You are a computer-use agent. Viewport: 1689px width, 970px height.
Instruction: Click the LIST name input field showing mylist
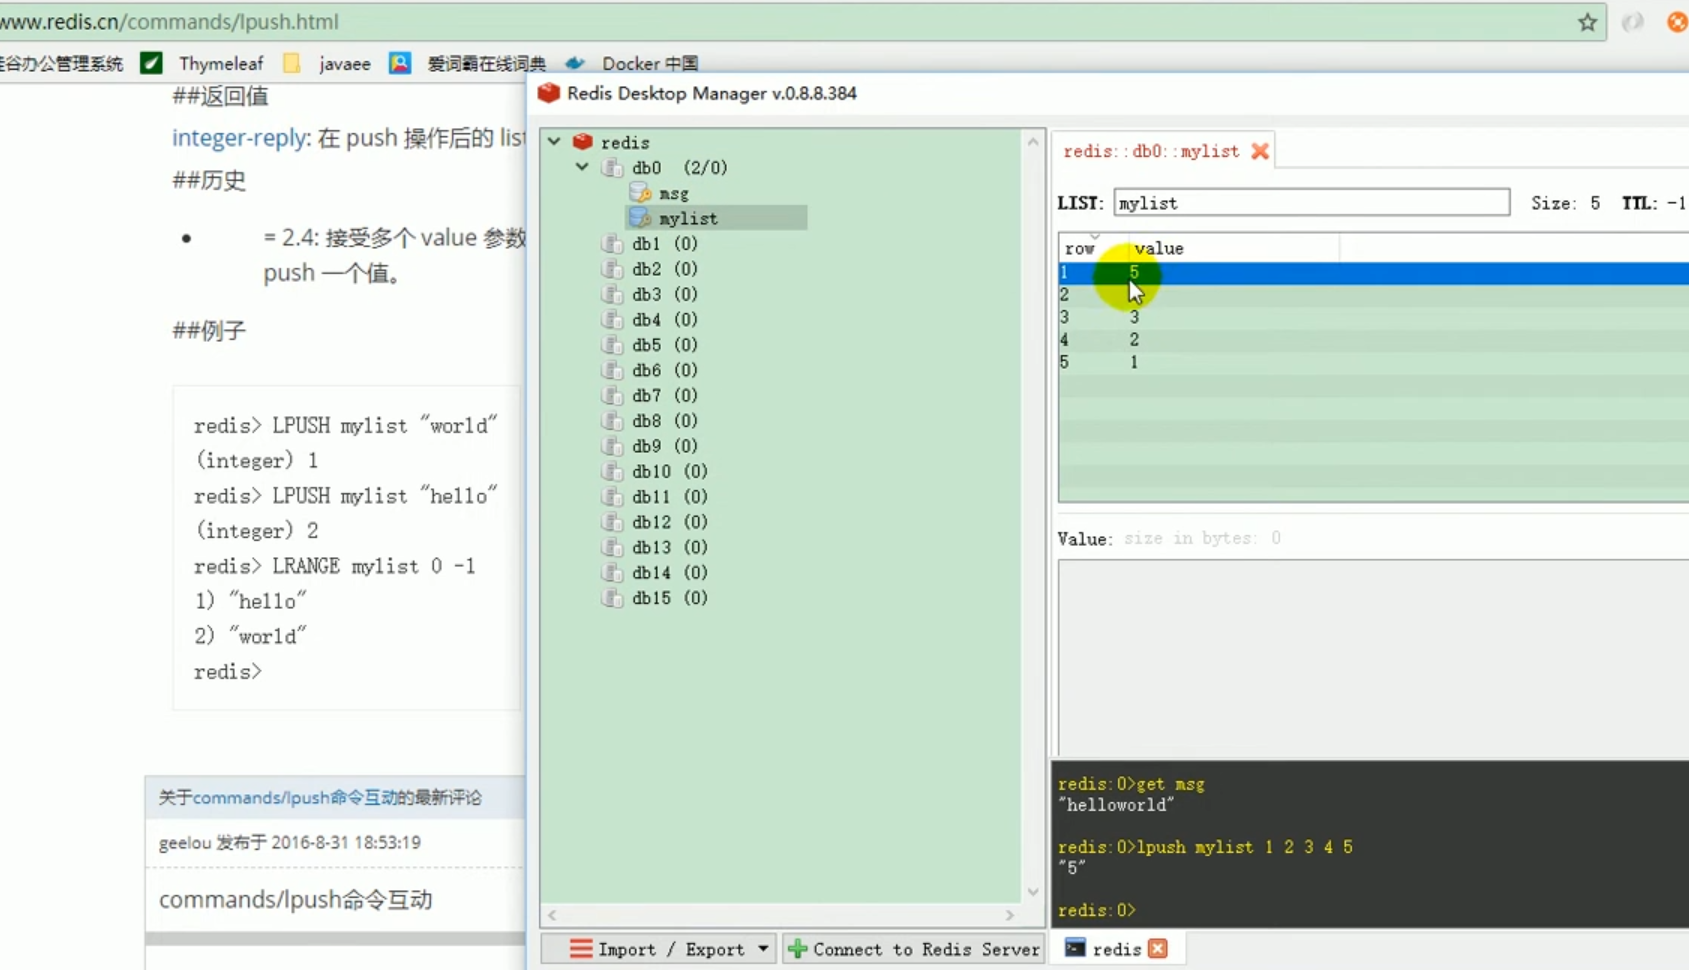coord(1310,202)
